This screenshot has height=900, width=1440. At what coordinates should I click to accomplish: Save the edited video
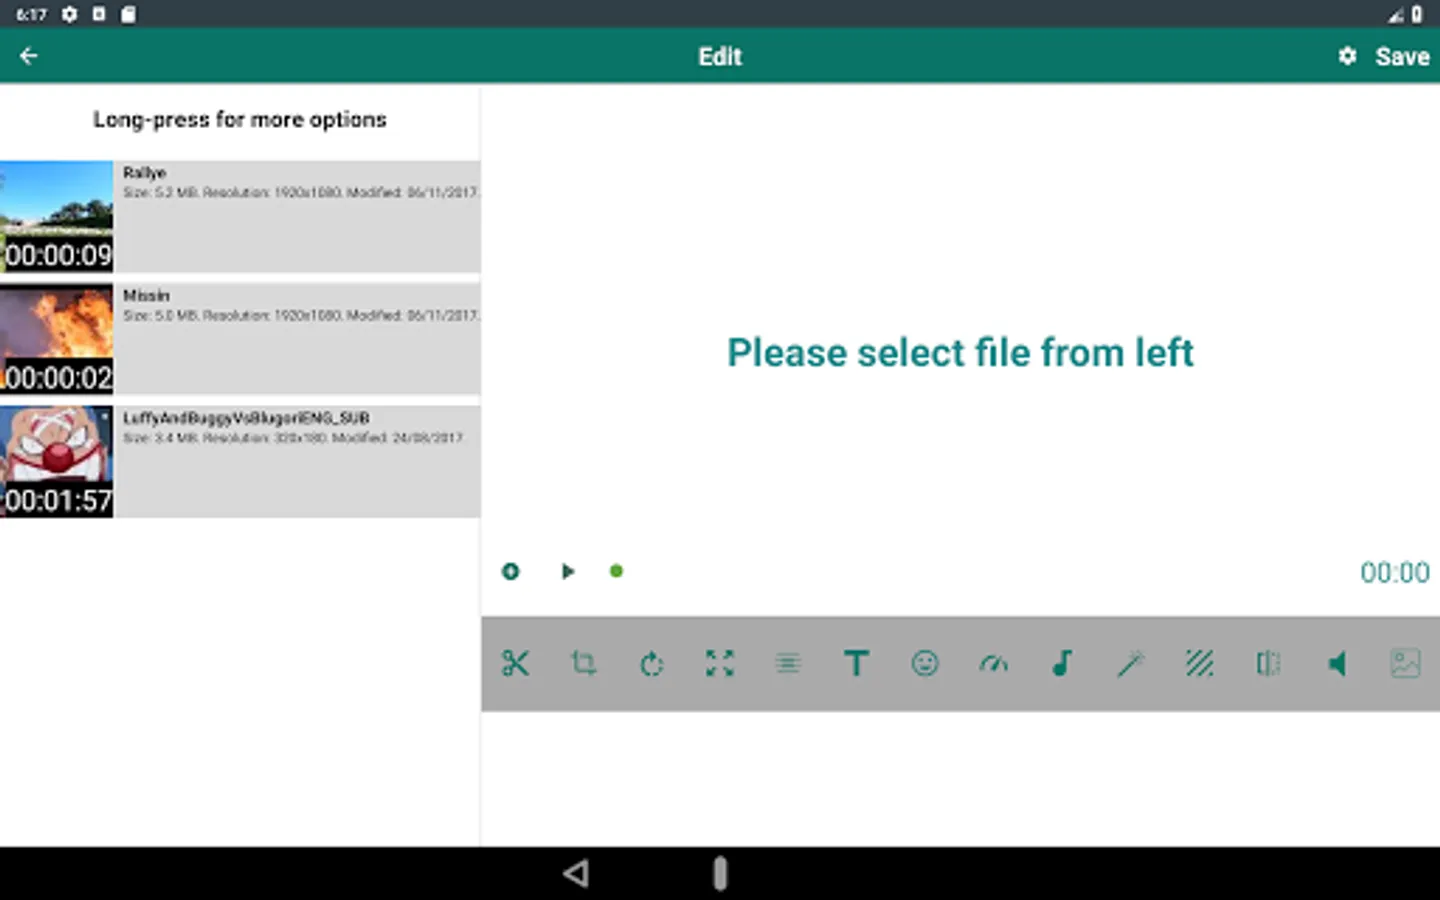(1402, 57)
